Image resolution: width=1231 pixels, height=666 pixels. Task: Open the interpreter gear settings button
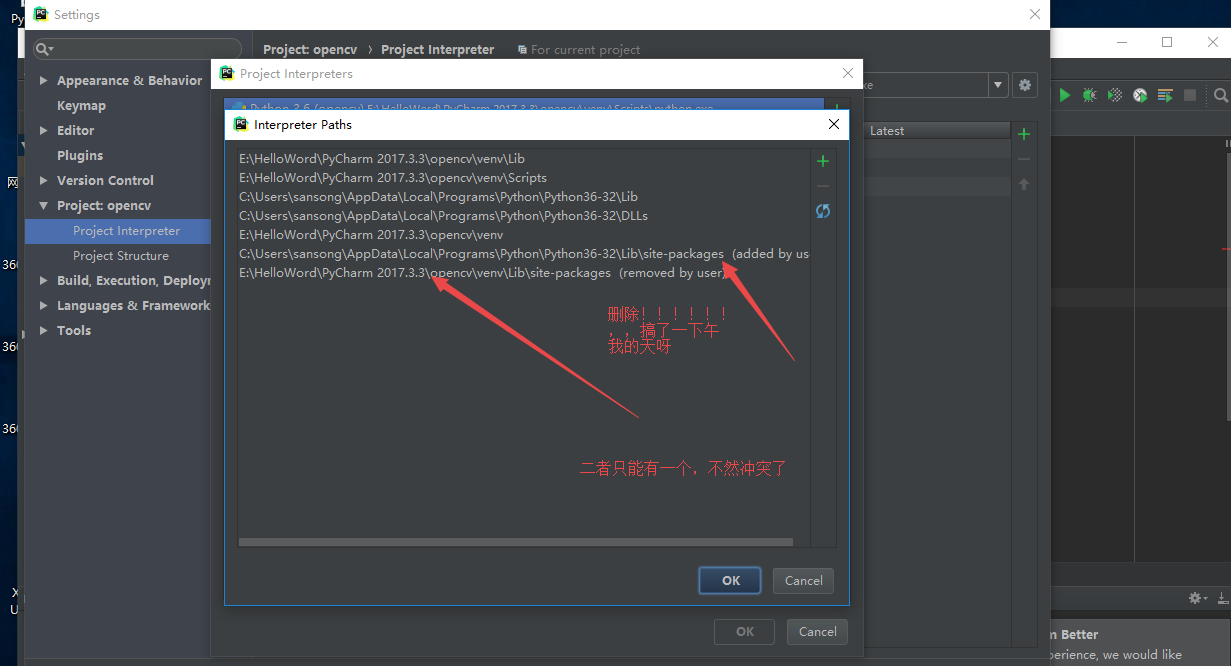point(1024,85)
